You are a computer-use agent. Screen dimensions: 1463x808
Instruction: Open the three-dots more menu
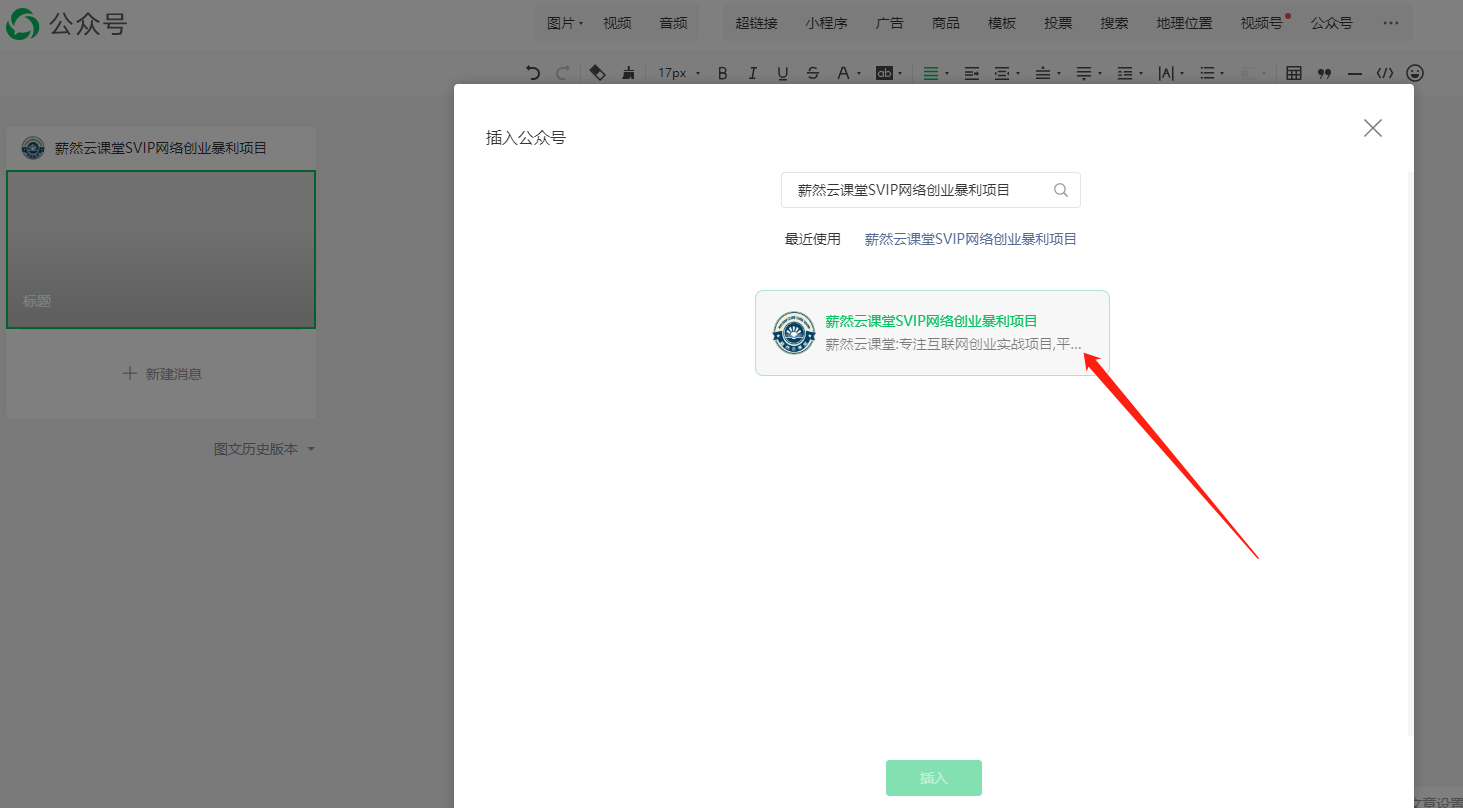(1391, 23)
